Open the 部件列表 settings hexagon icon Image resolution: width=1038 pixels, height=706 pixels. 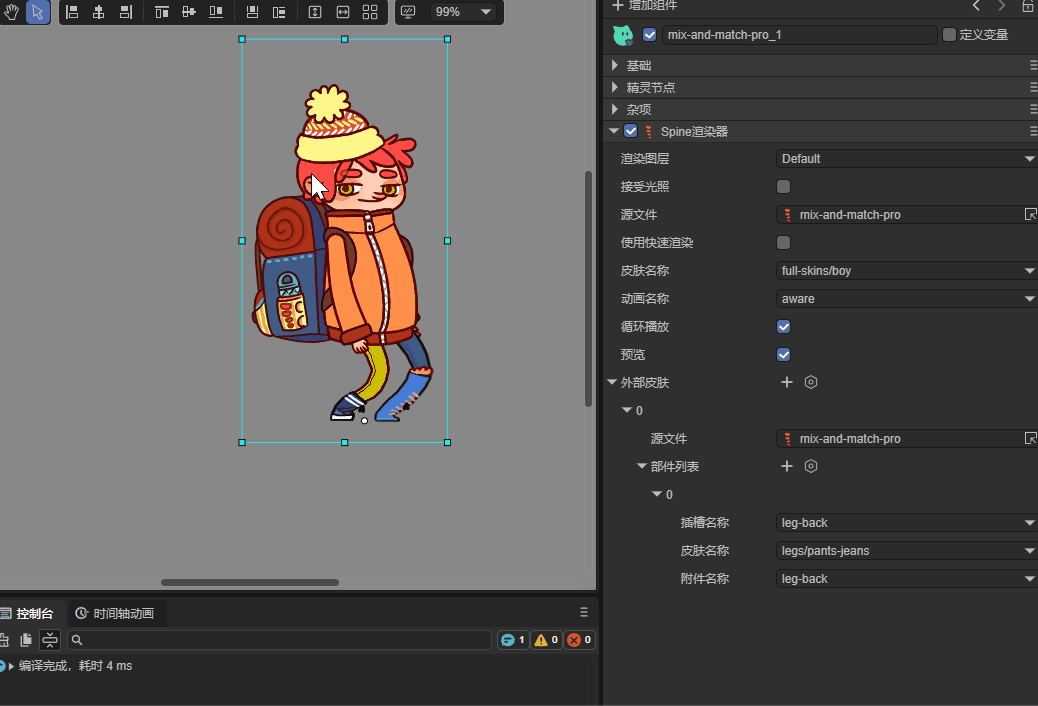click(811, 466)
